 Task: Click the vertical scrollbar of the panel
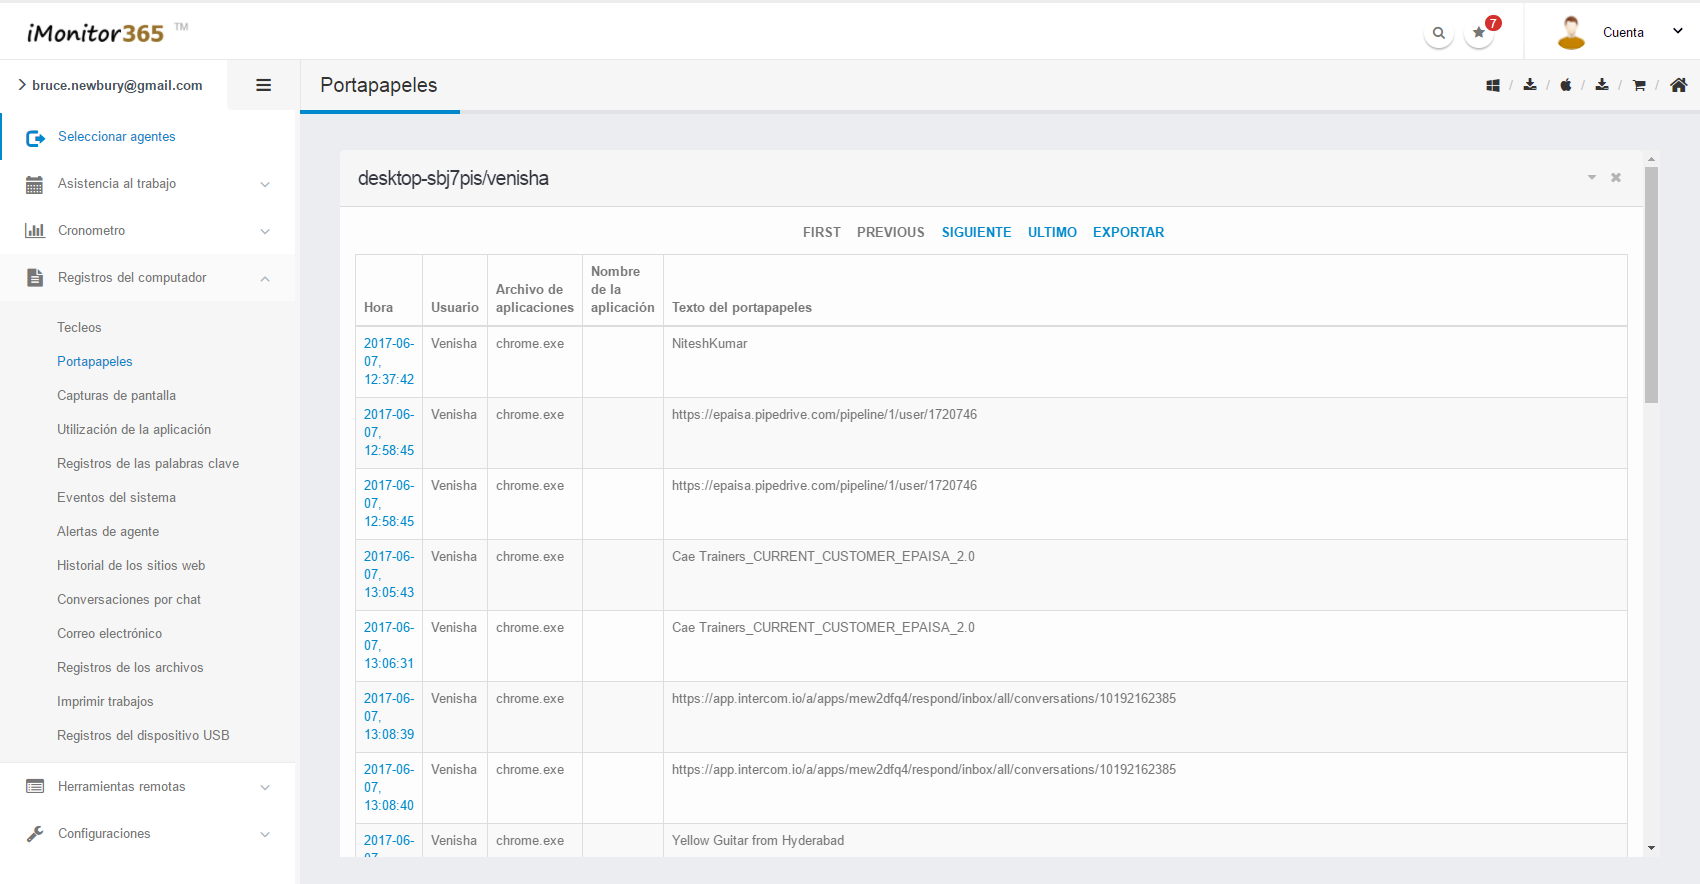click(x=1651, y=285)
